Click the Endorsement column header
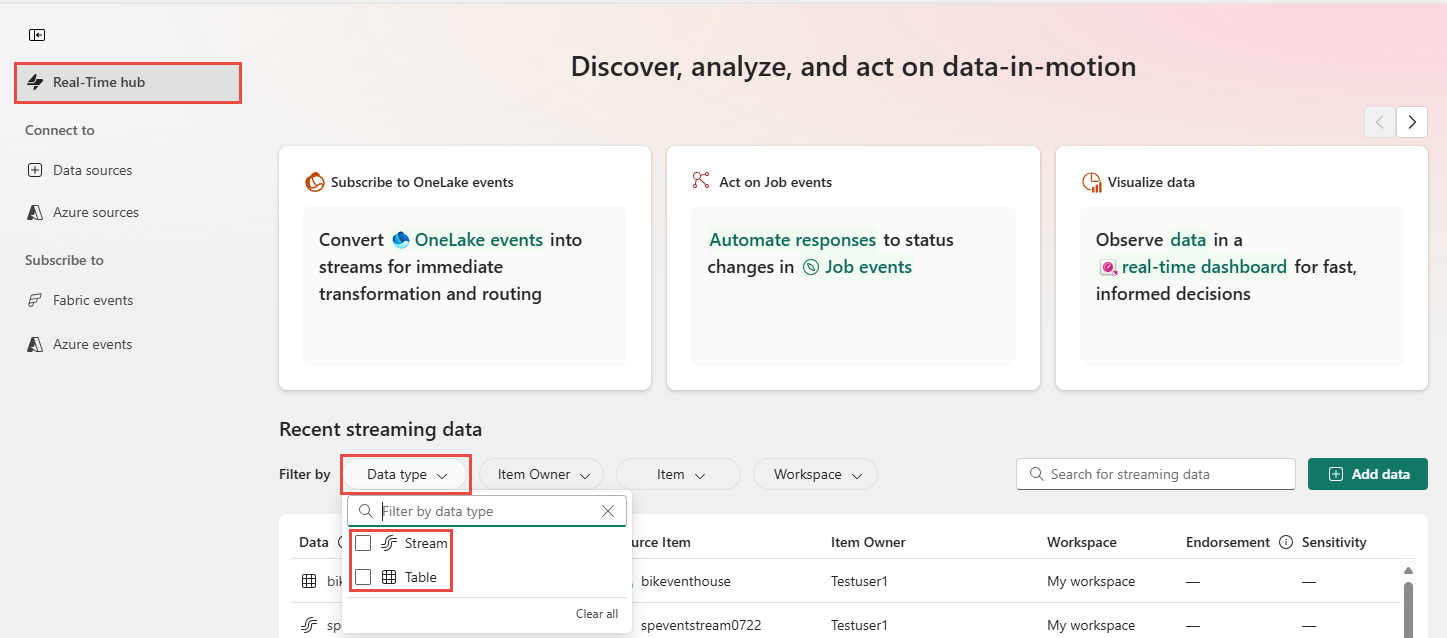The image size is (1447, 638). 1227,542
